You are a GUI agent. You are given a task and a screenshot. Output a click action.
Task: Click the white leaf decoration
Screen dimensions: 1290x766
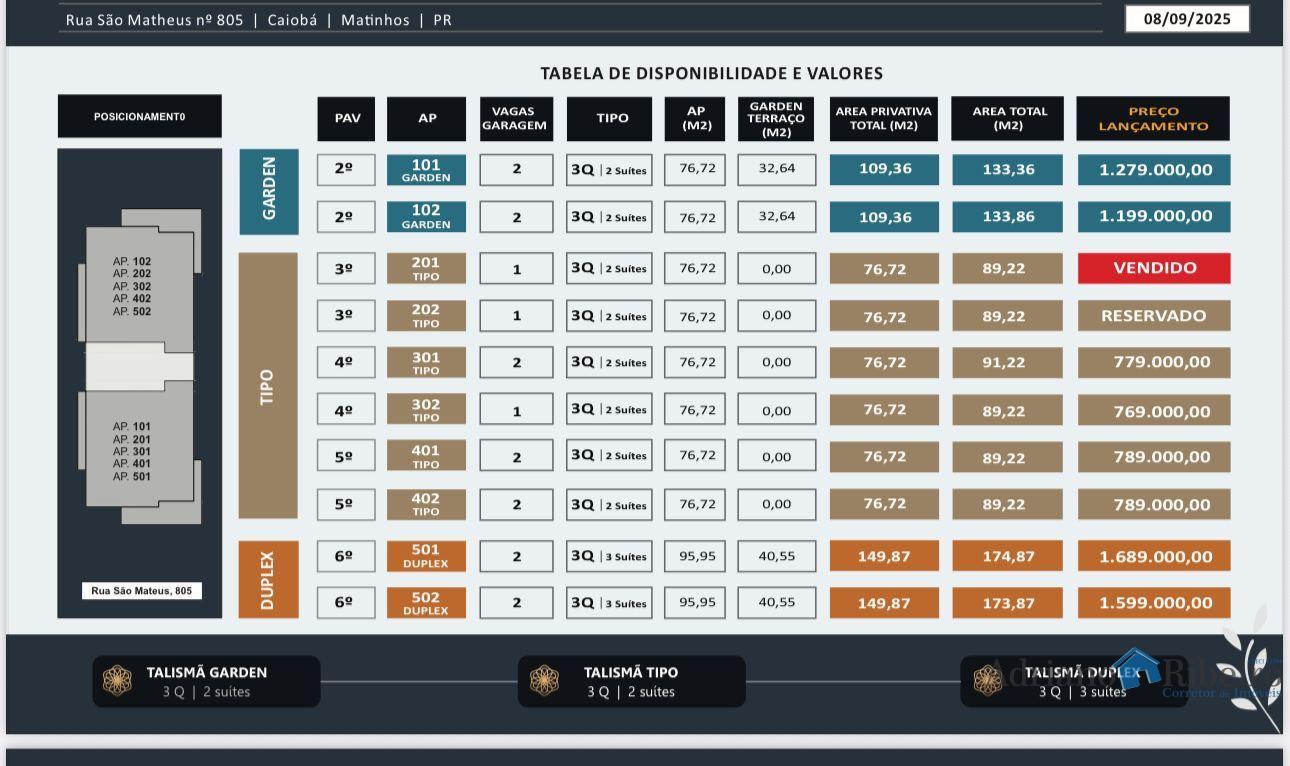[1252, 670]
